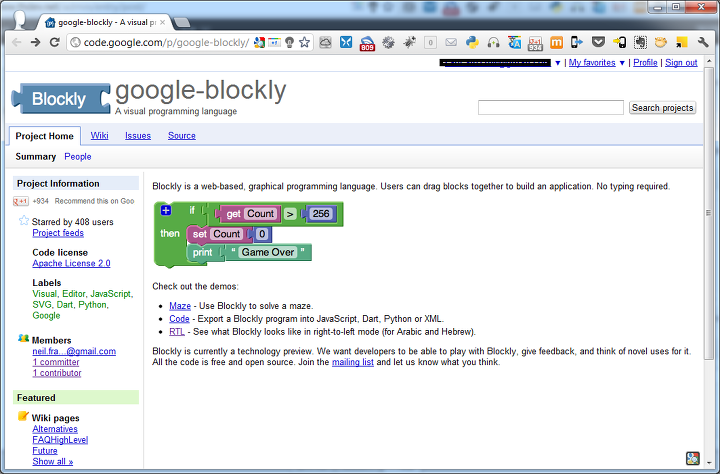This screenshot has height=474, width=720.
Task: Open the Future wiki page
Action: click(x=45, y=451)
